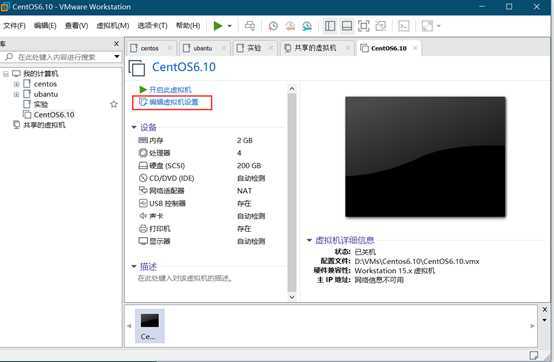Screen dimensions: 554x362
Task: Click the device panel vertical scrollbar
Action: (x=292, y=192)
